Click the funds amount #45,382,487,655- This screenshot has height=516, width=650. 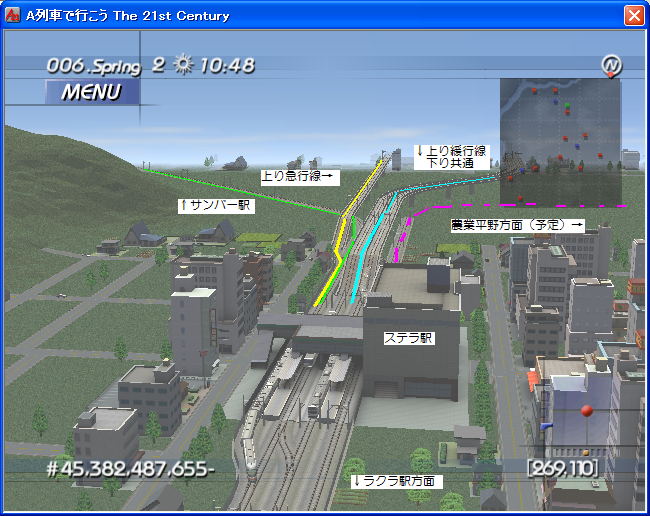click(x=131, y=470)
